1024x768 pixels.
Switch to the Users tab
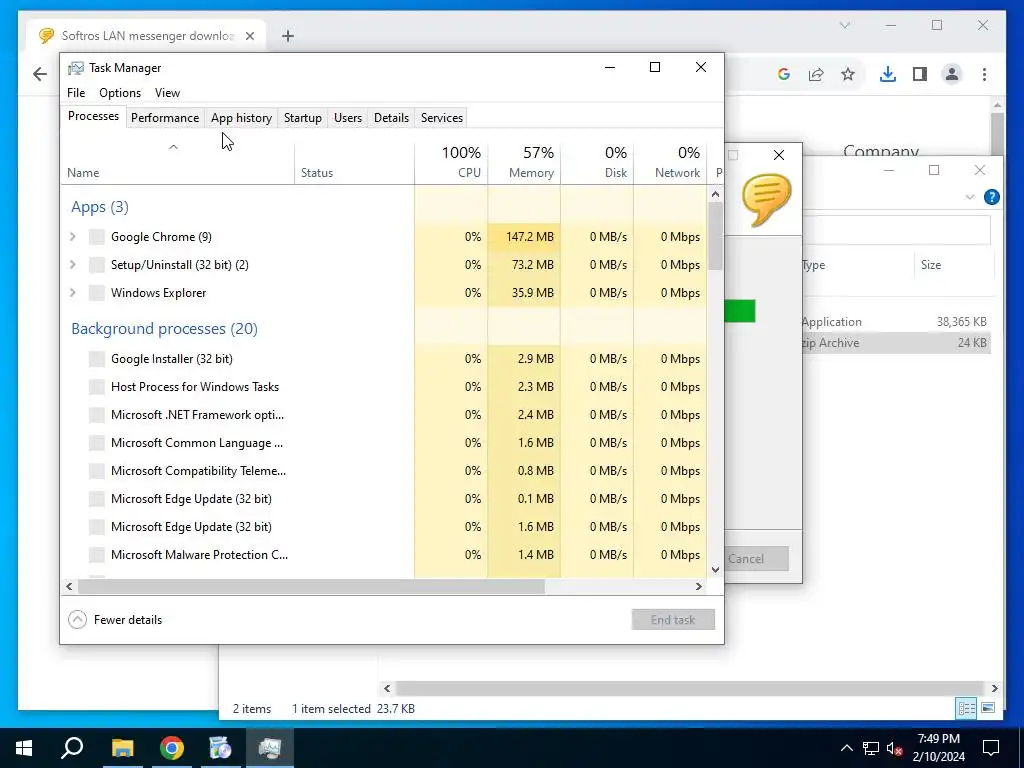pyautogui.click(x=348, y=118)
